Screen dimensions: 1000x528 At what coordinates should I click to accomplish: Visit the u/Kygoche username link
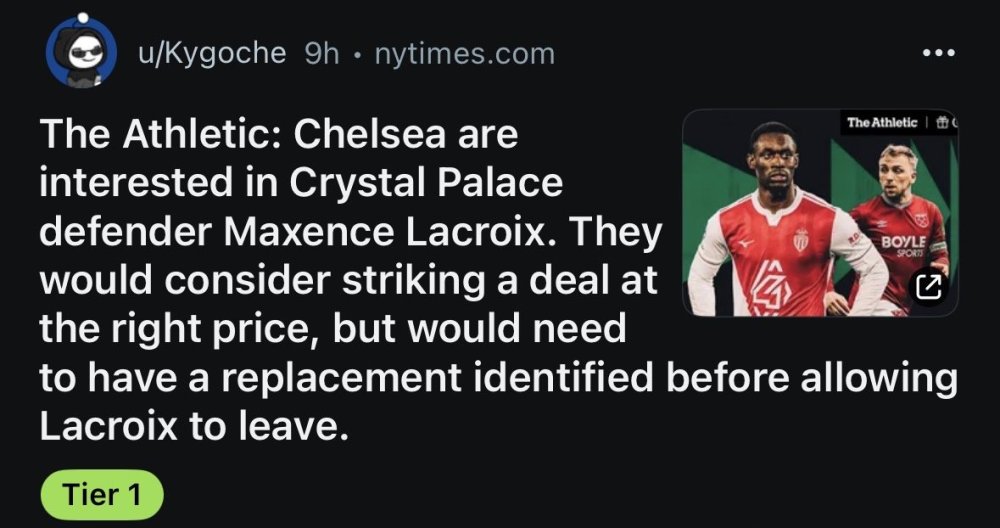(212, 54)
